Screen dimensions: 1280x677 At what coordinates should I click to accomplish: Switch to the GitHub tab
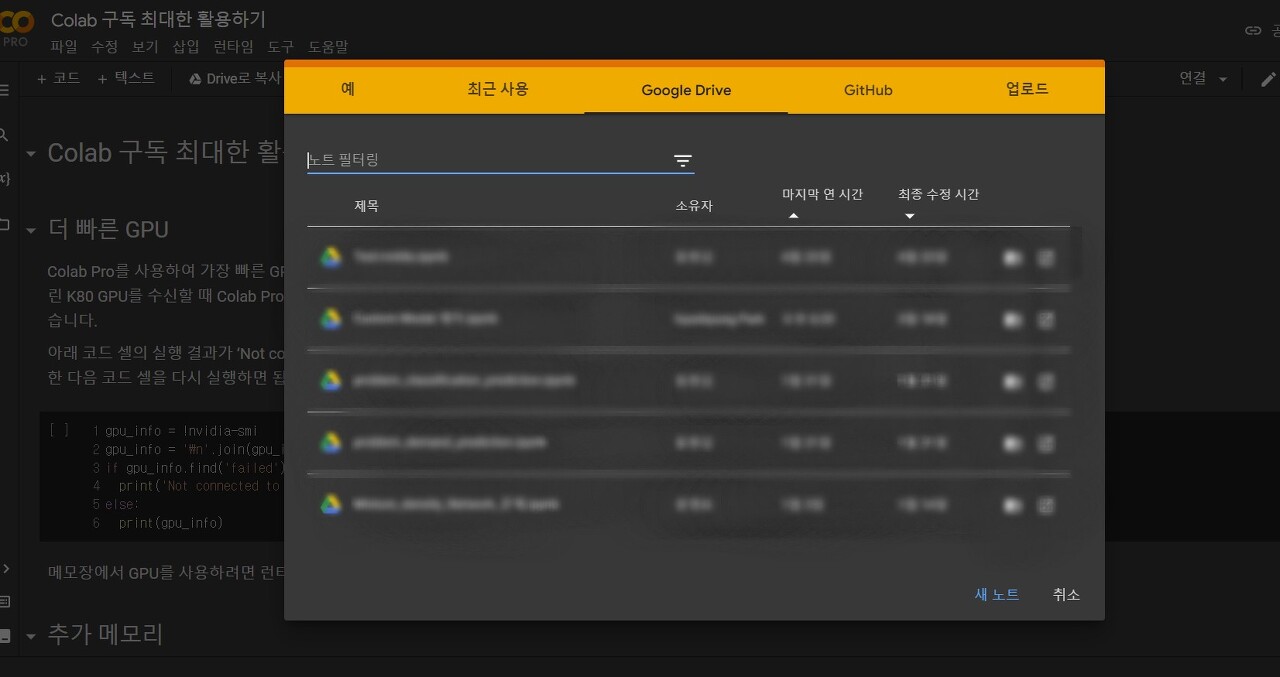click(868, 90)
